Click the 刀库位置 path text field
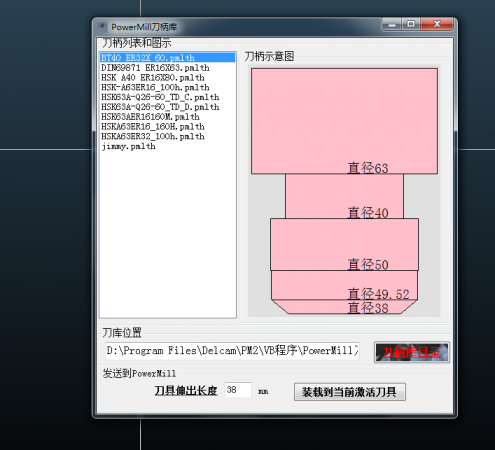The height and width of the screenshot is (450, 495). point(232,351)
